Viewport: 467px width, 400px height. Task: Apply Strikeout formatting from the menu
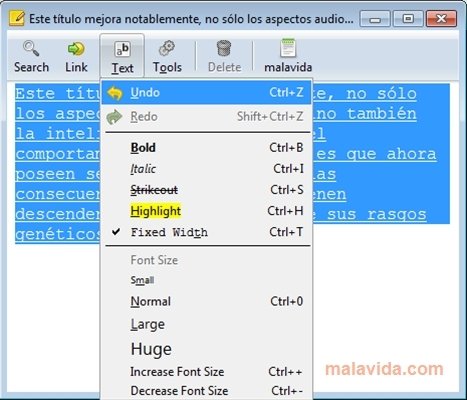pyautogui.click(x=207, y=190)
